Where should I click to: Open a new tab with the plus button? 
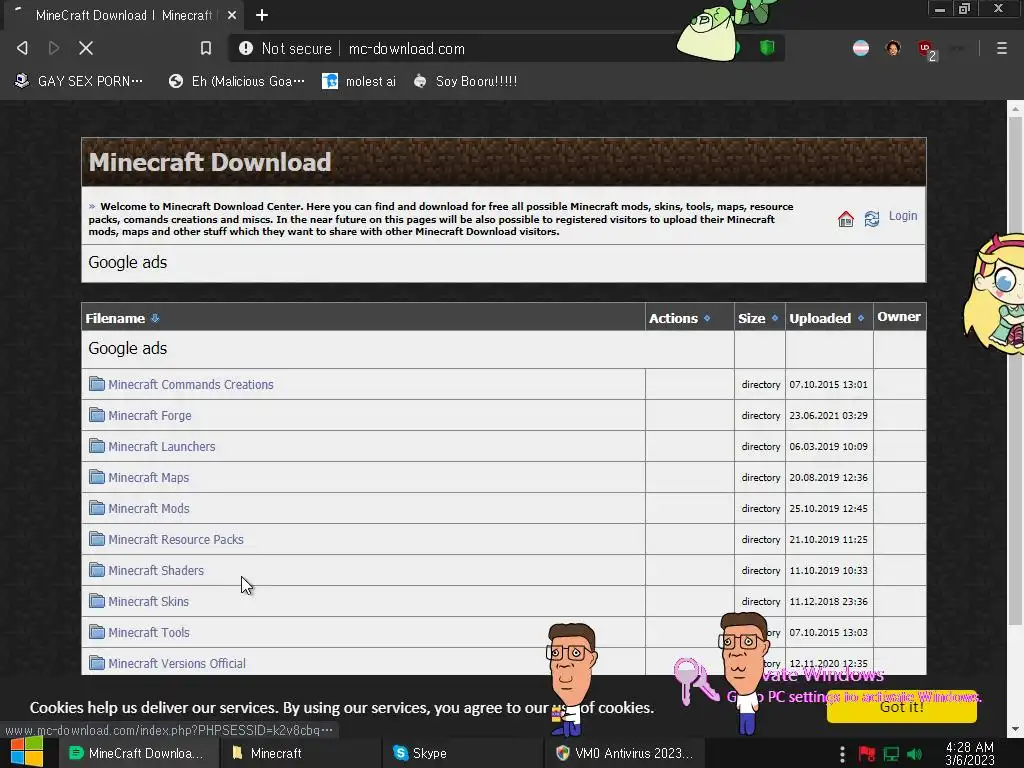tap(262, 15)
